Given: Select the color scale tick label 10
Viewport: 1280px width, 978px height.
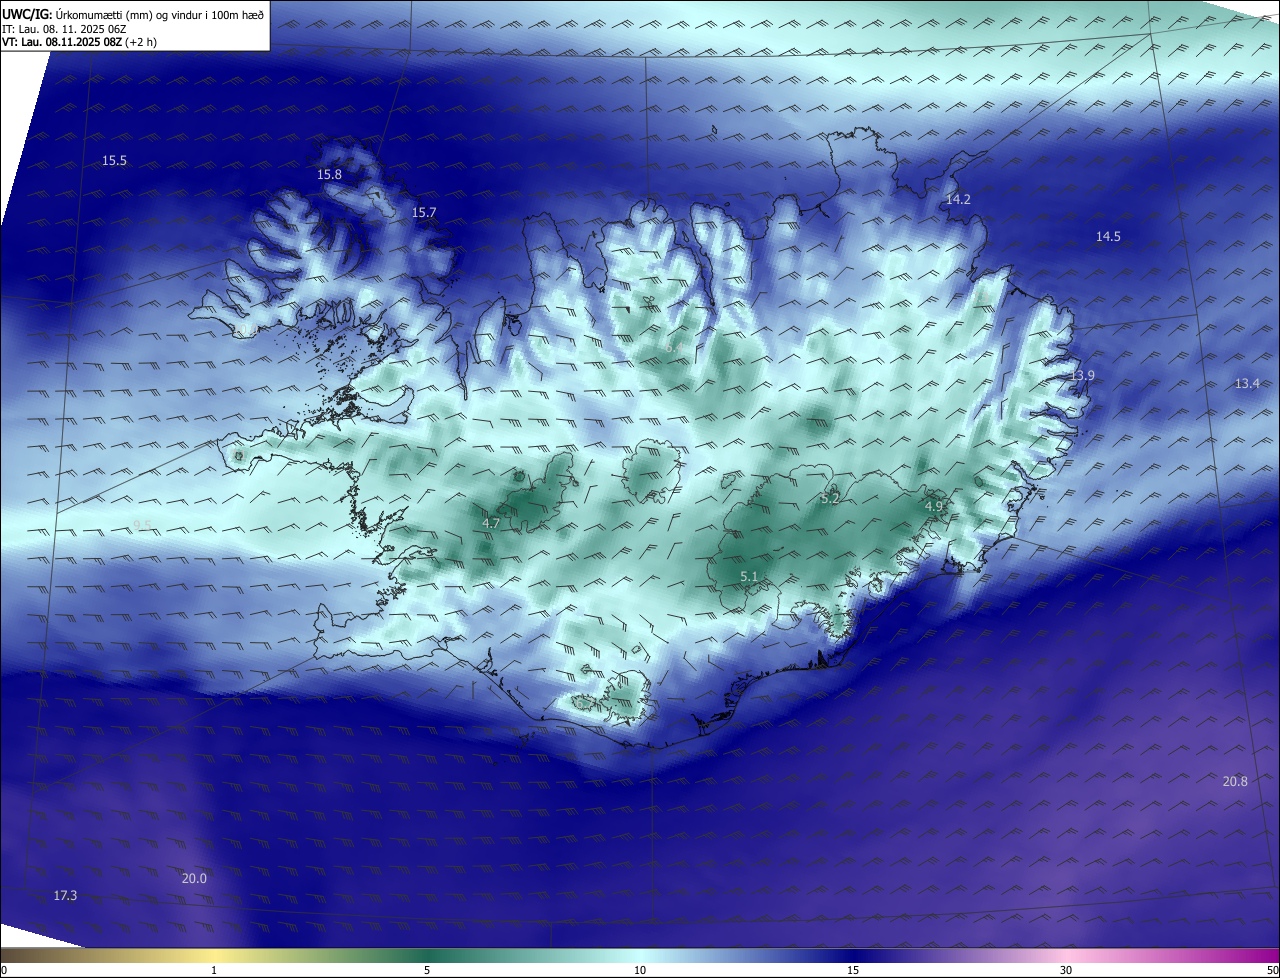Looking at the screenshot, I should pyautogui.click(x=640, y=970).
